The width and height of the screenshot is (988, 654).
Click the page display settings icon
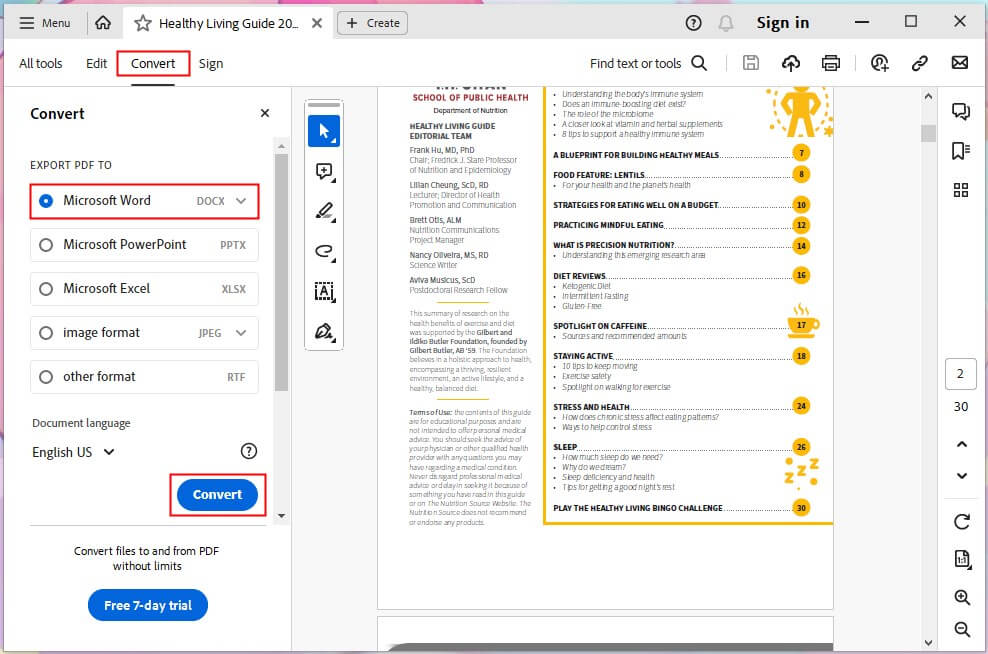(962, 559)
